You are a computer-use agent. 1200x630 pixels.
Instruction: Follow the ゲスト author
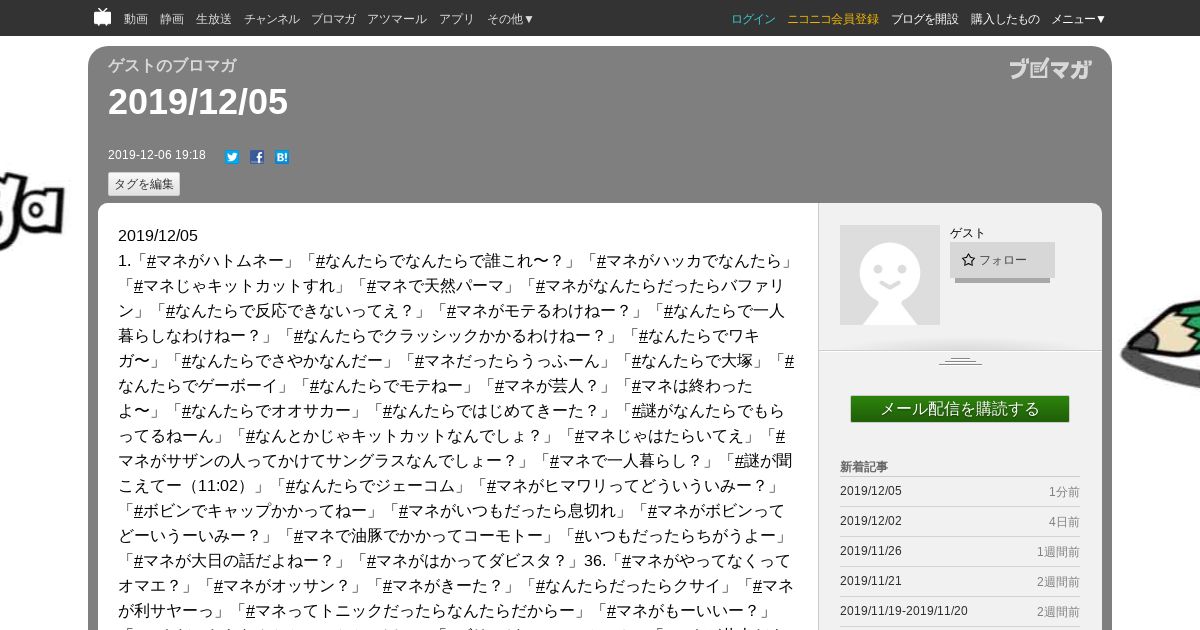click(1002, 260)
